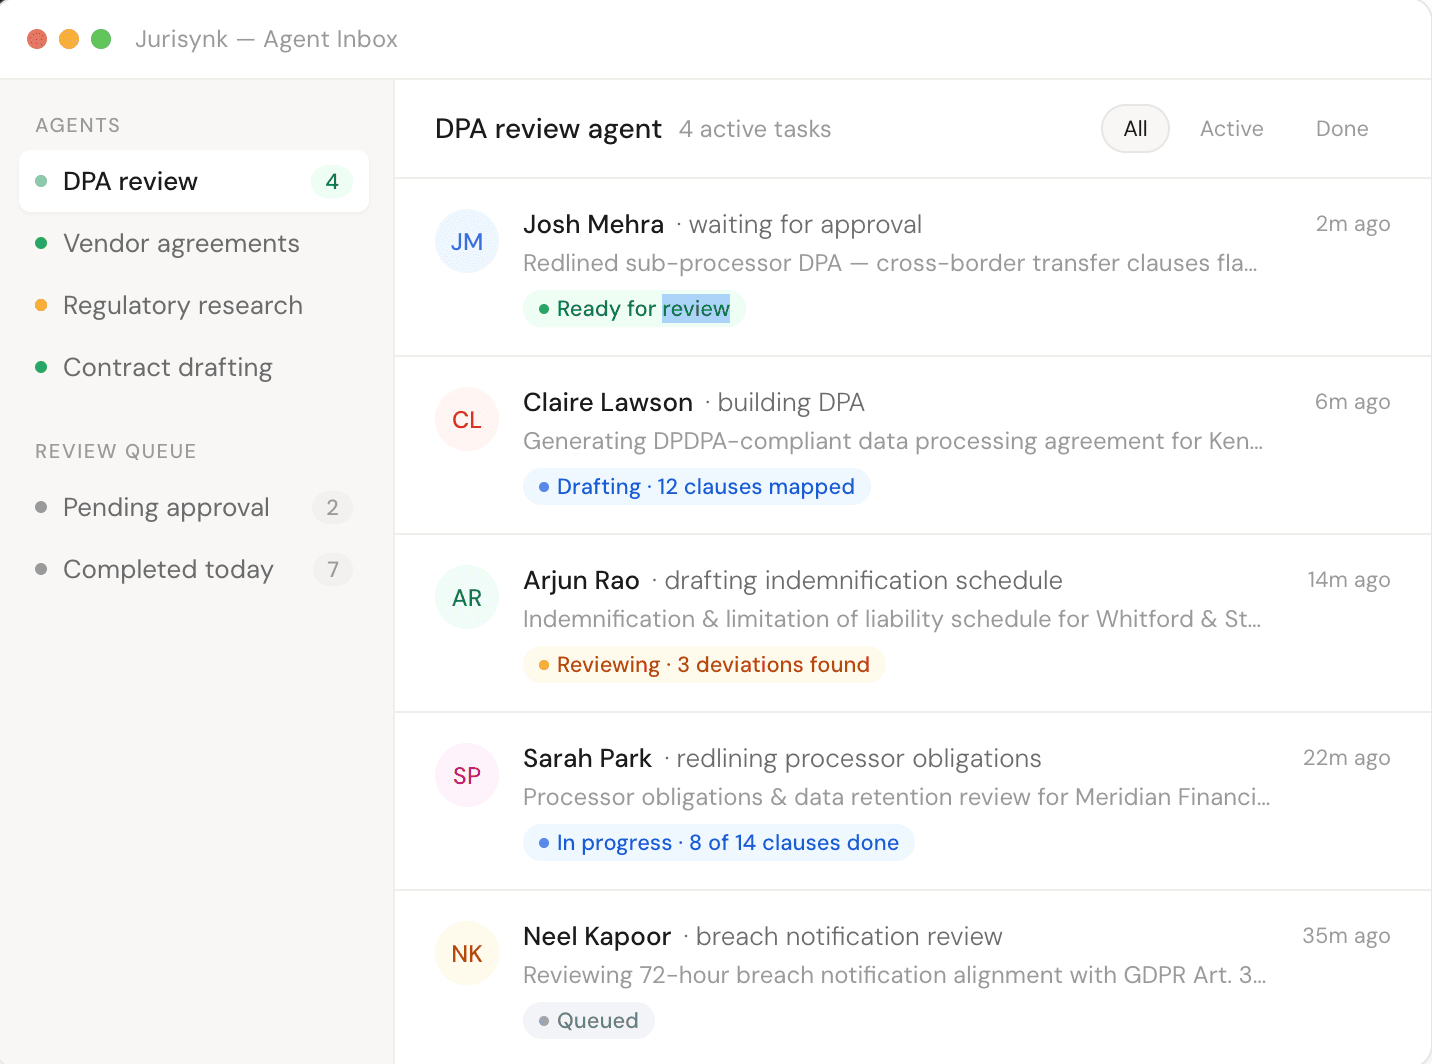Click the In progress 8 of 14 pill

pyautogui.click(x=718, y=843)
